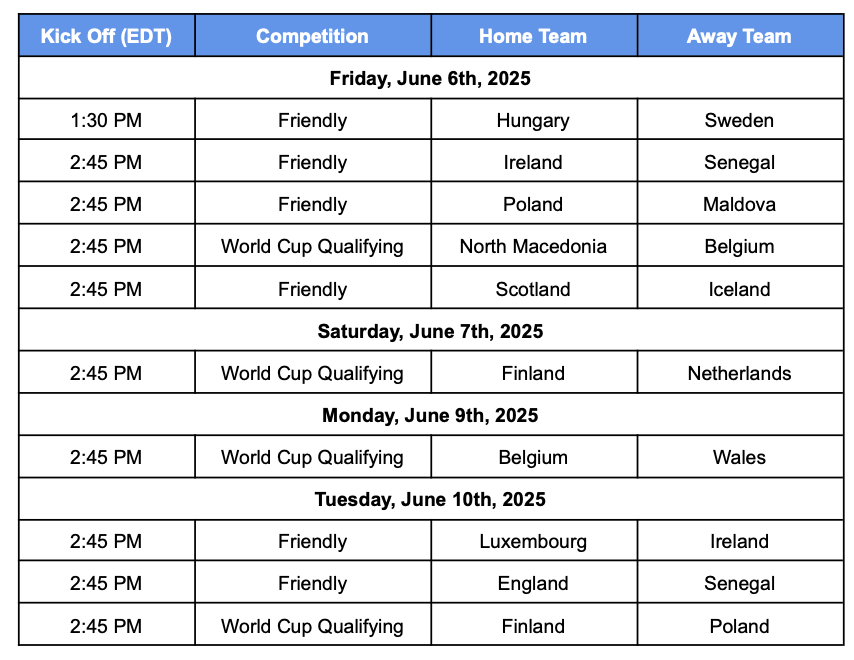
Task: Click the Saturday, June 7th, 2025 row
Action: click(x=431, y=331)
